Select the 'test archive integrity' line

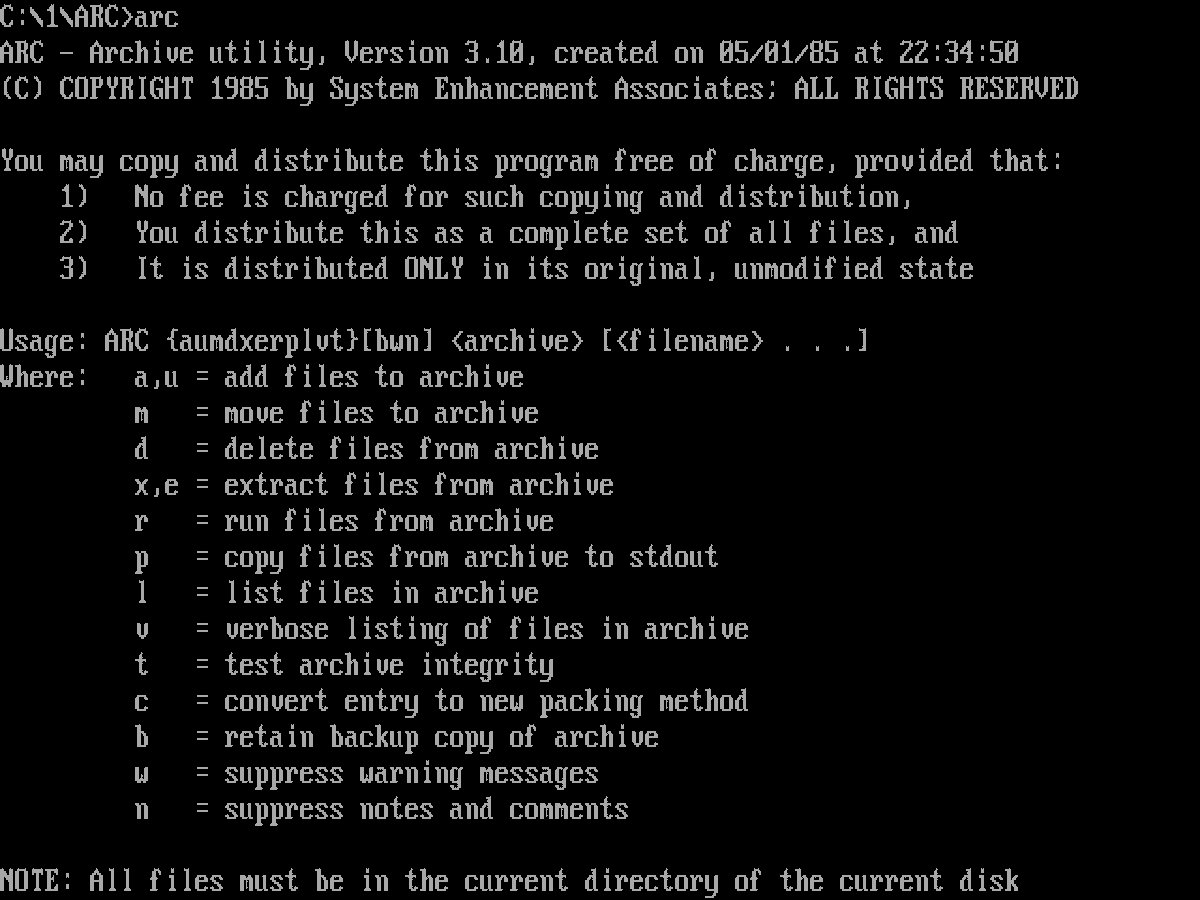pos(344,665)
